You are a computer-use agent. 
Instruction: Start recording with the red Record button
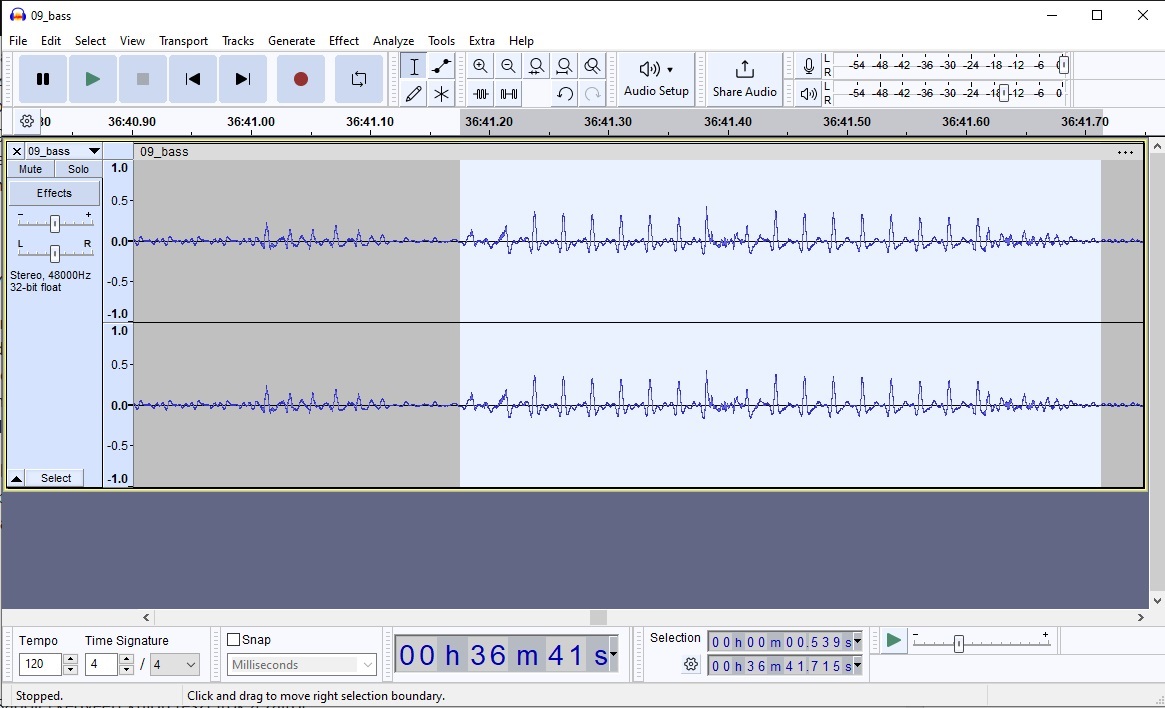pyautogui.click(x=301, y=79)
